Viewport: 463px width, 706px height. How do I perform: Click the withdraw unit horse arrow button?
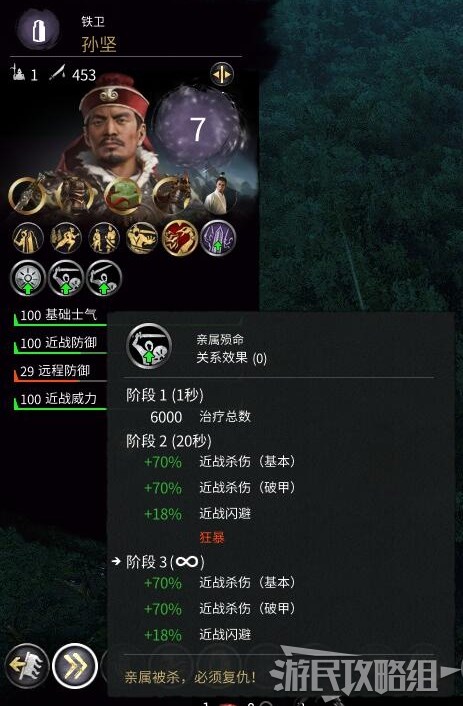(27, 666)
